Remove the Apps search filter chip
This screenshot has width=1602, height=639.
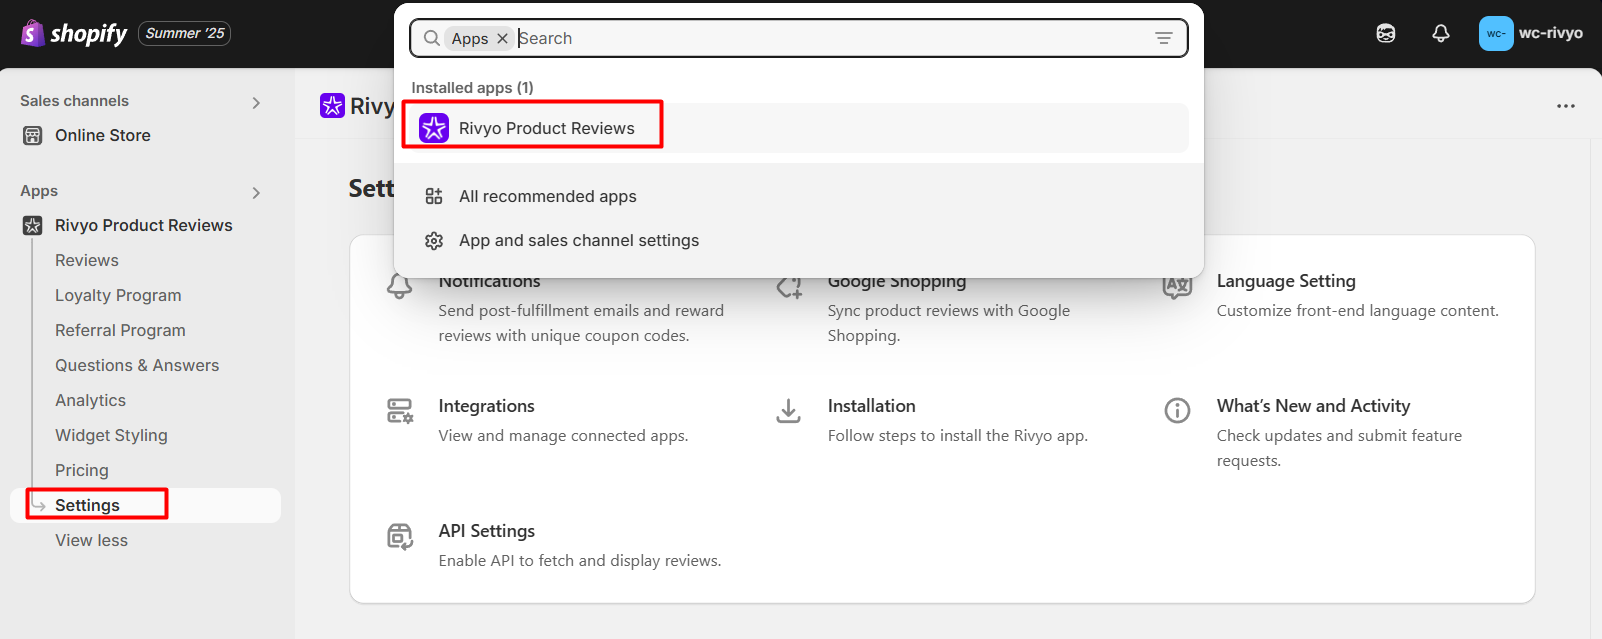[x=502, y=38]
